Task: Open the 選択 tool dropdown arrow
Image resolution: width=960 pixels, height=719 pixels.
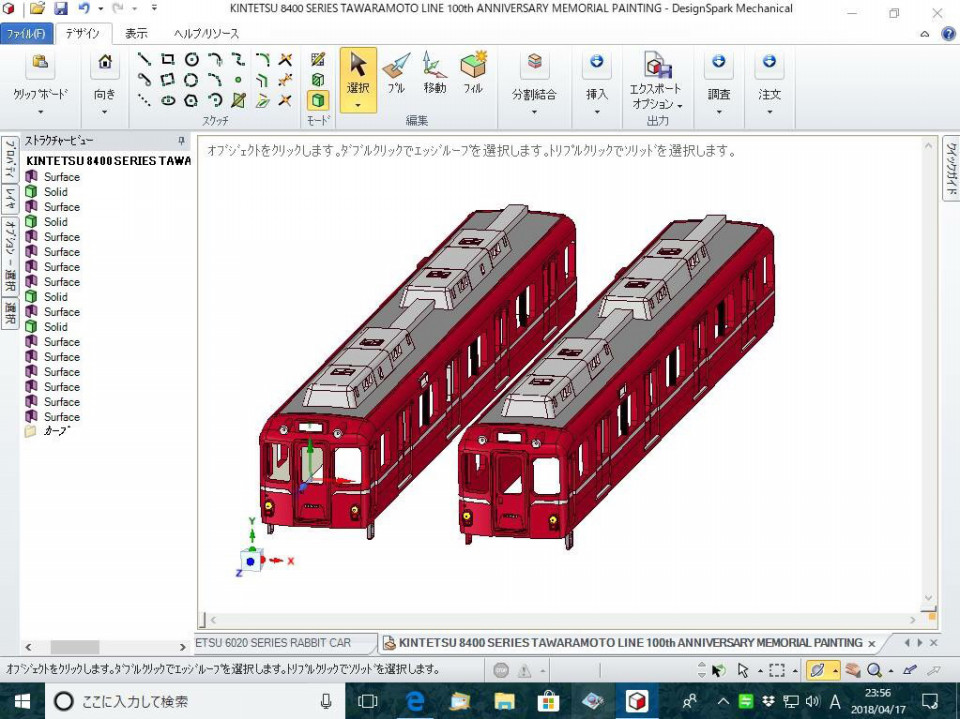Action: pos(358,105)
